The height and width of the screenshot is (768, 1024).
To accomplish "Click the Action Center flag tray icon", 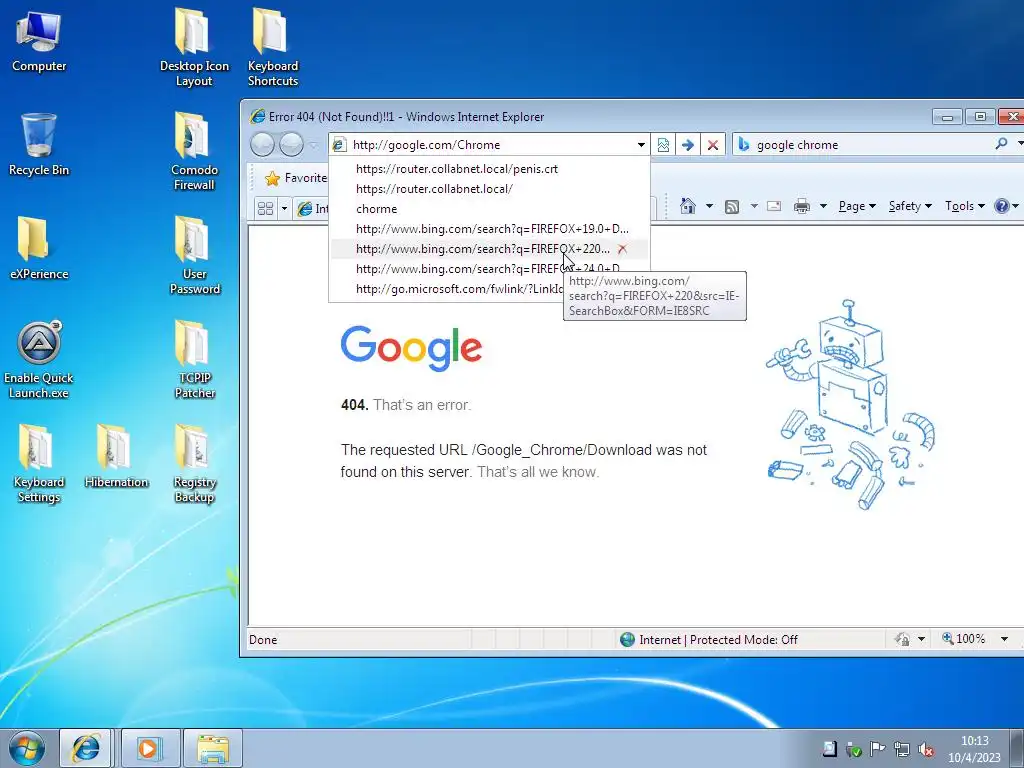I will [x=878, y=749].
